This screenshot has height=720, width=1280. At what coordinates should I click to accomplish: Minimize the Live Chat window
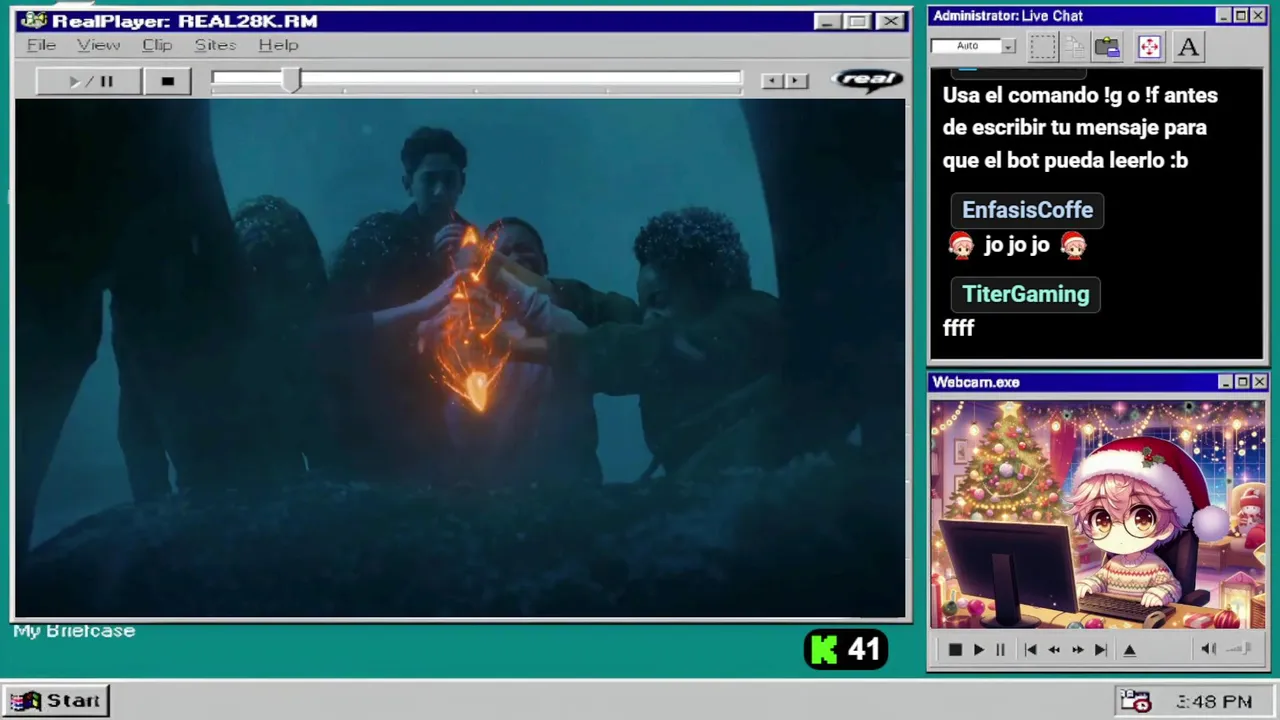(x=1224, y=15)
